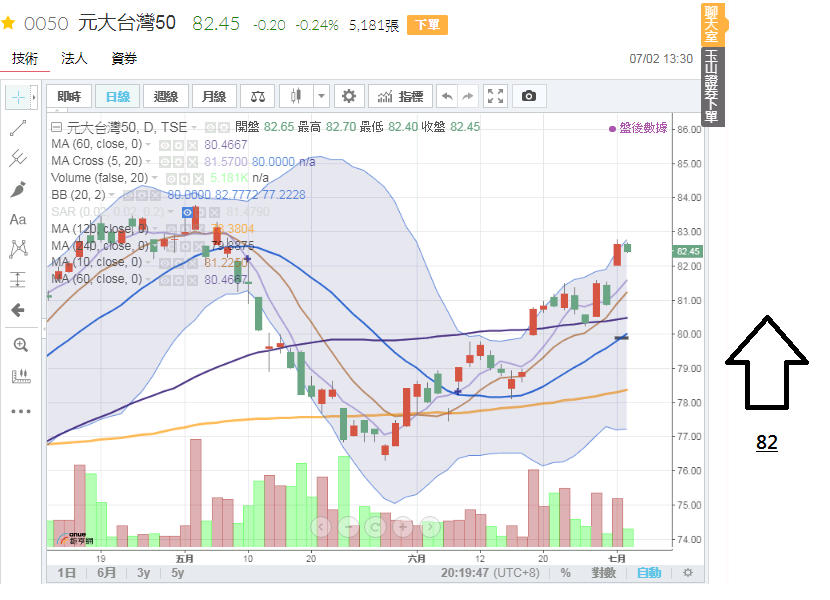This screenshot has height=600, width=830.
Task: Select the 週線 weekly chart
Action: pos(166,96)
